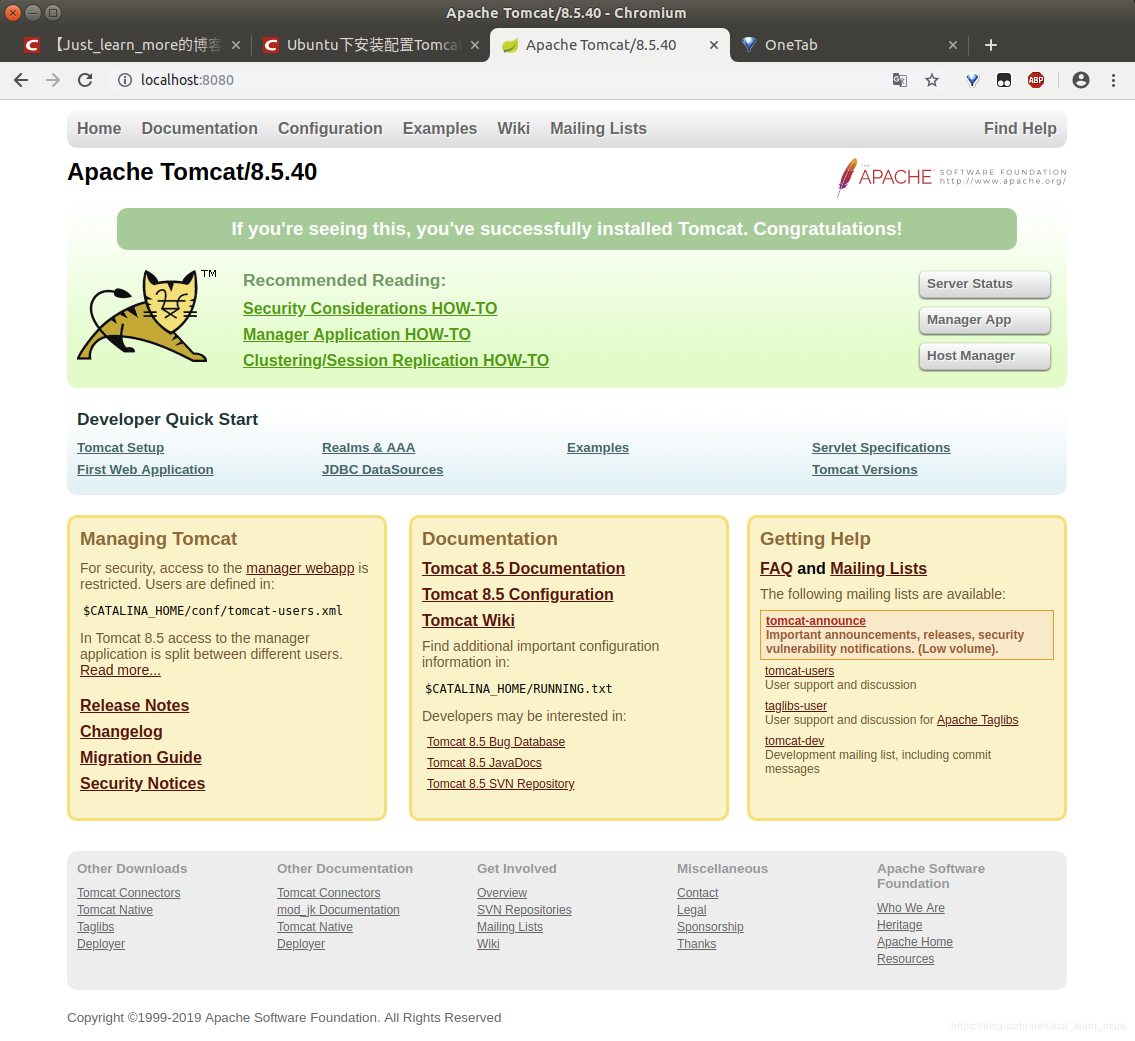Open the tomcat-dev mailing list link
Viewport: 1135px width, 1041px height.
[794, 741]
